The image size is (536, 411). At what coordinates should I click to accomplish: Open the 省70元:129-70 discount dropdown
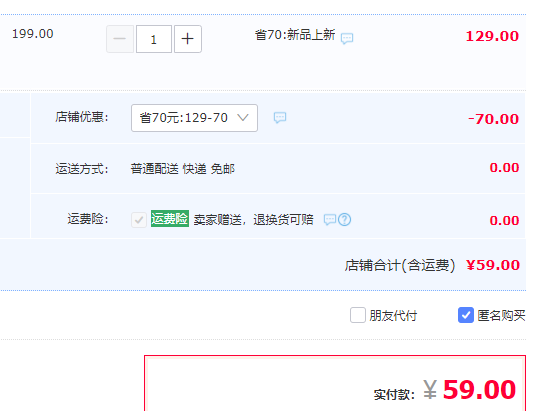194,118
